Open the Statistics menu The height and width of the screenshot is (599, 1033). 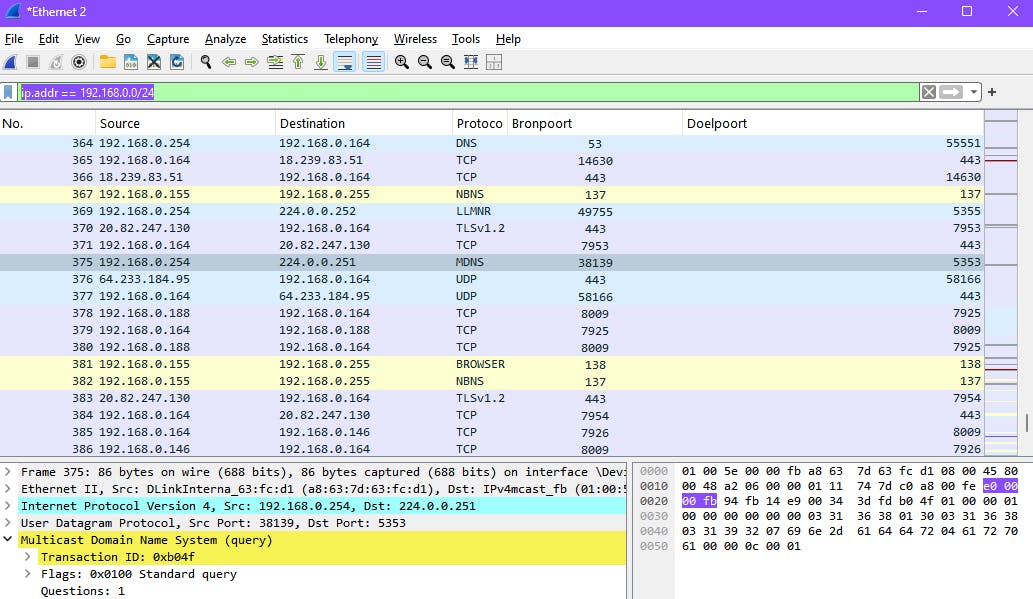click(284, 39)
